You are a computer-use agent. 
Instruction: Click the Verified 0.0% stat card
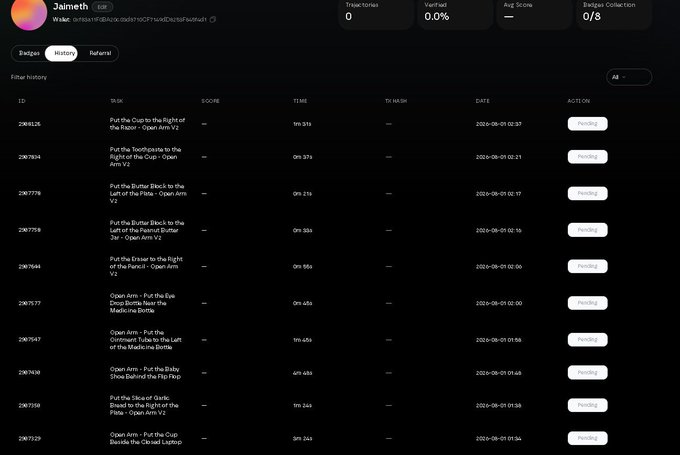point(455,14)
